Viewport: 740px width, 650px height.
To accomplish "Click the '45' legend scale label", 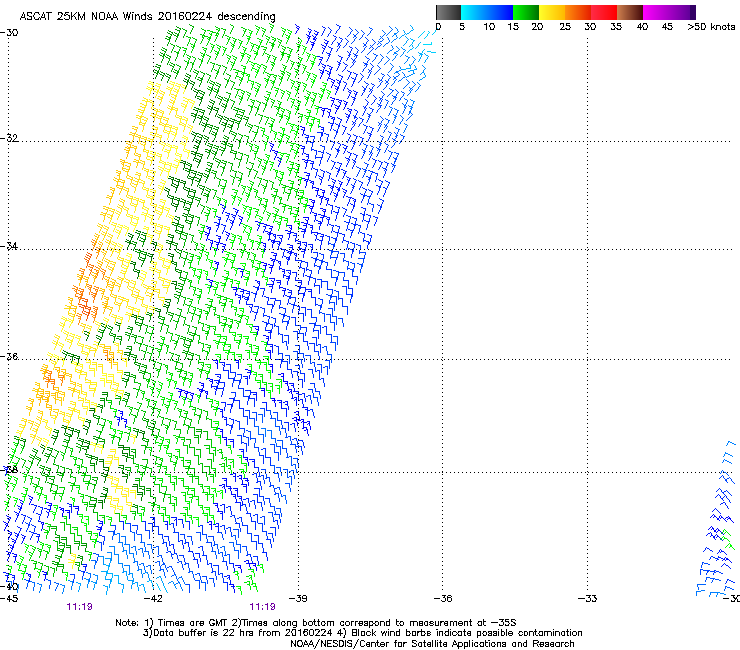I will [667, 27].
